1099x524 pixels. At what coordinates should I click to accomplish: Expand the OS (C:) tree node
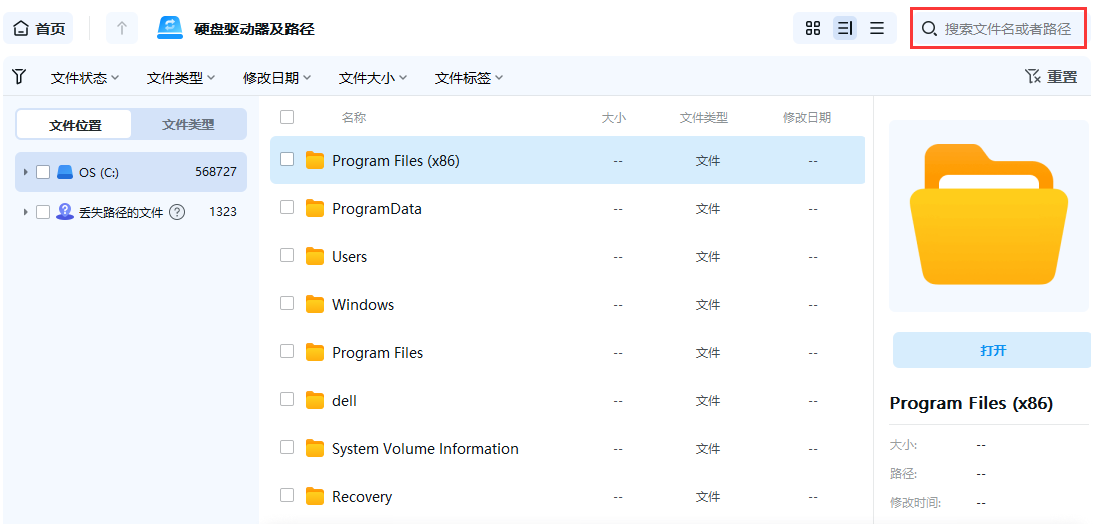click(26, 172)
